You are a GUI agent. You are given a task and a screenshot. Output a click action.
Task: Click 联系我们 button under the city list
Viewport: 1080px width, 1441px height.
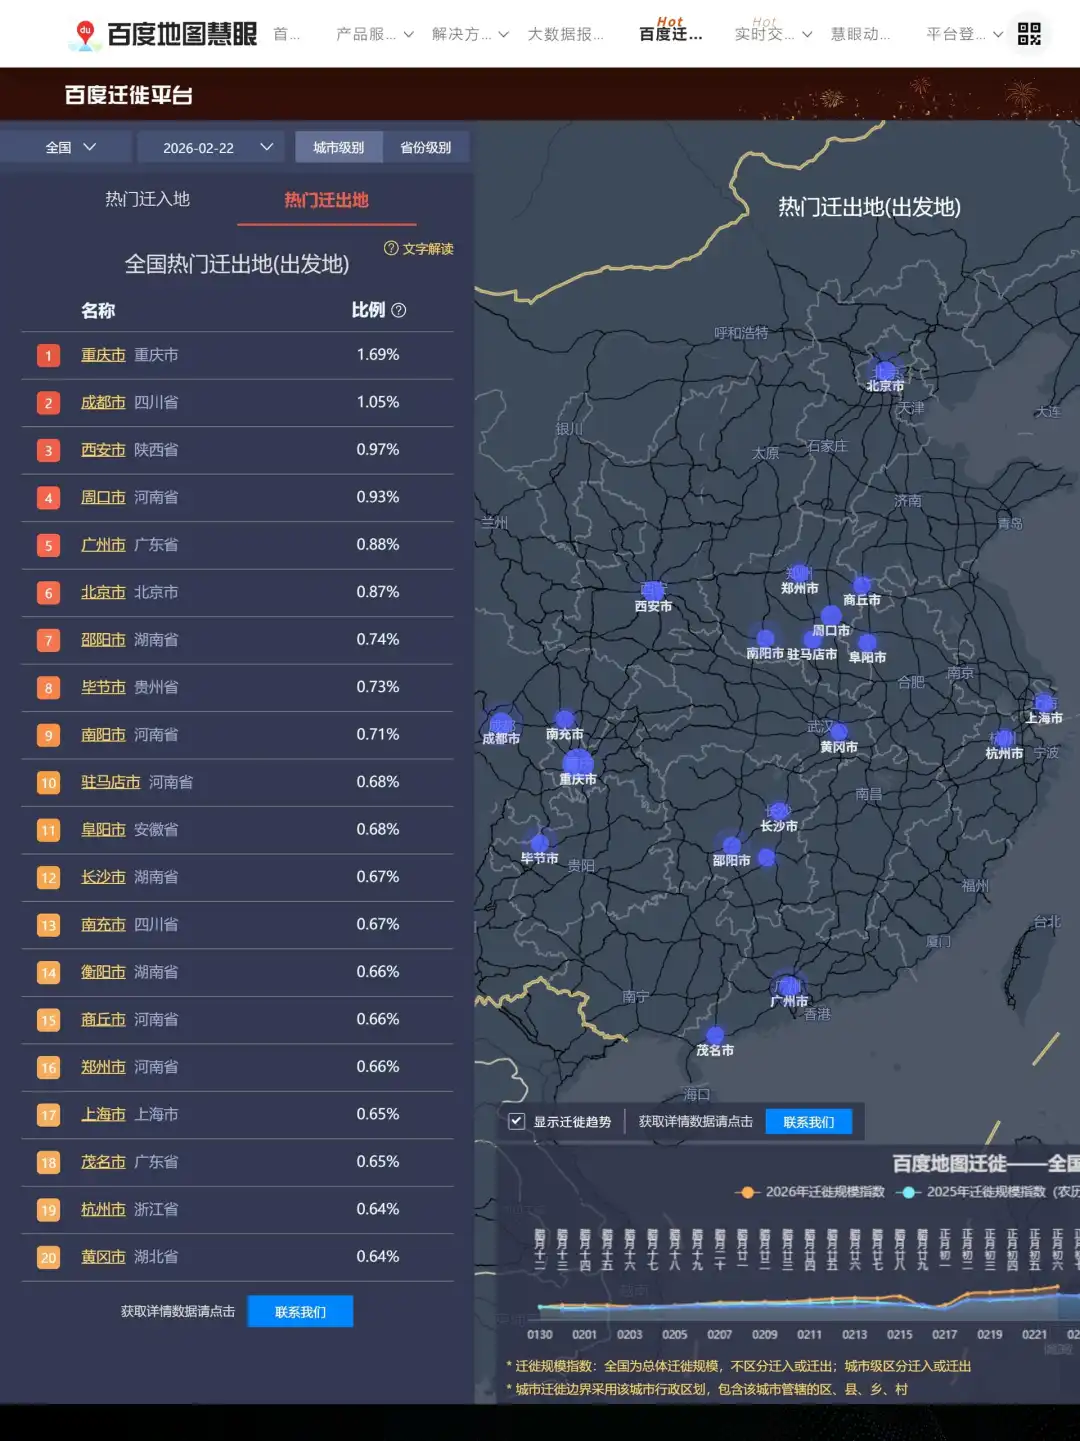(300, 1311)
